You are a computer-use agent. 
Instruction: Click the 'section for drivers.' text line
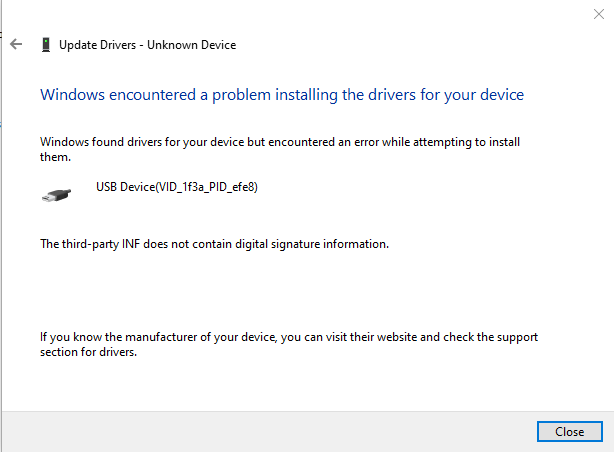coord(88,352)
